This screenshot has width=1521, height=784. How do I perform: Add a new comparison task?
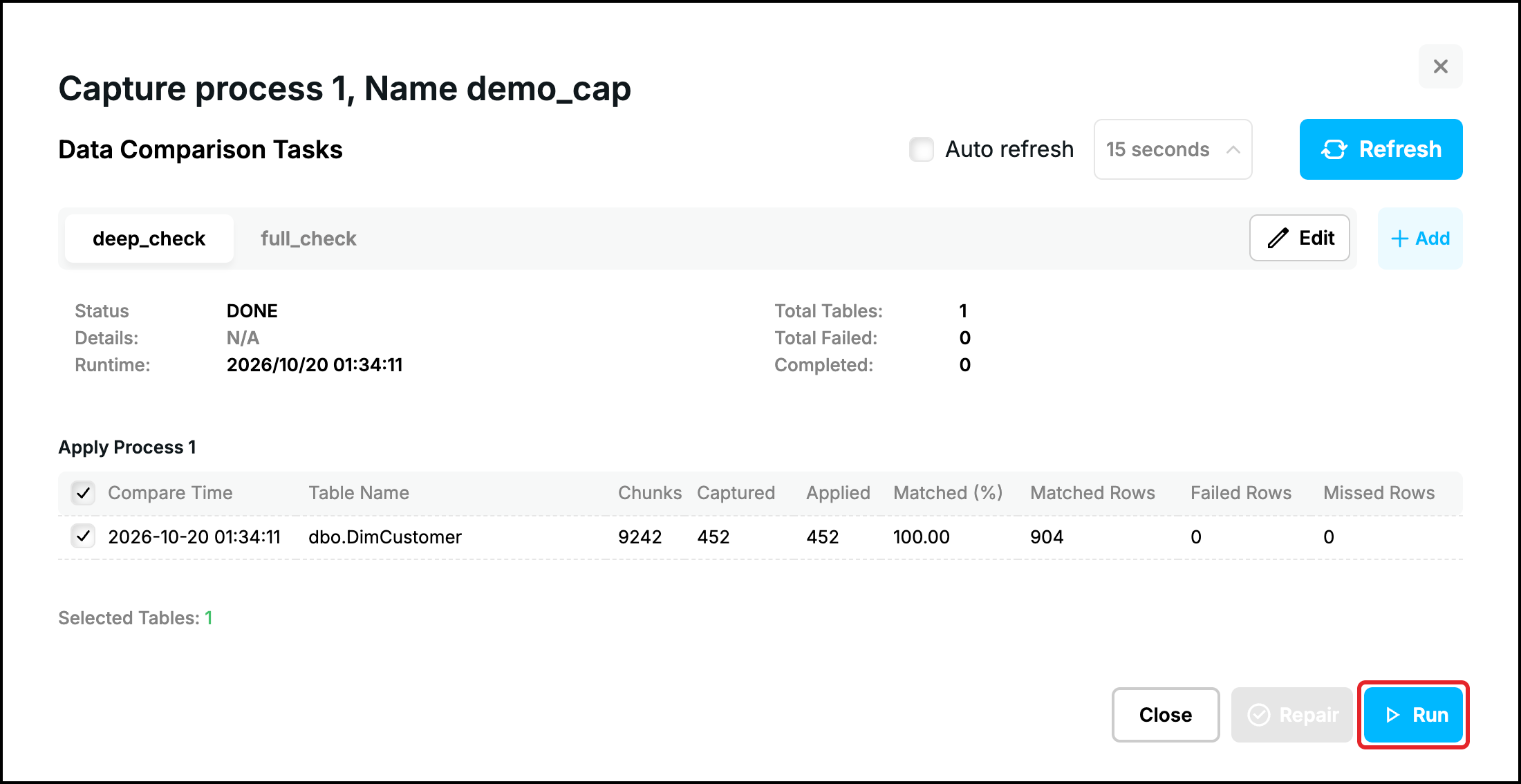(1420, 239)
